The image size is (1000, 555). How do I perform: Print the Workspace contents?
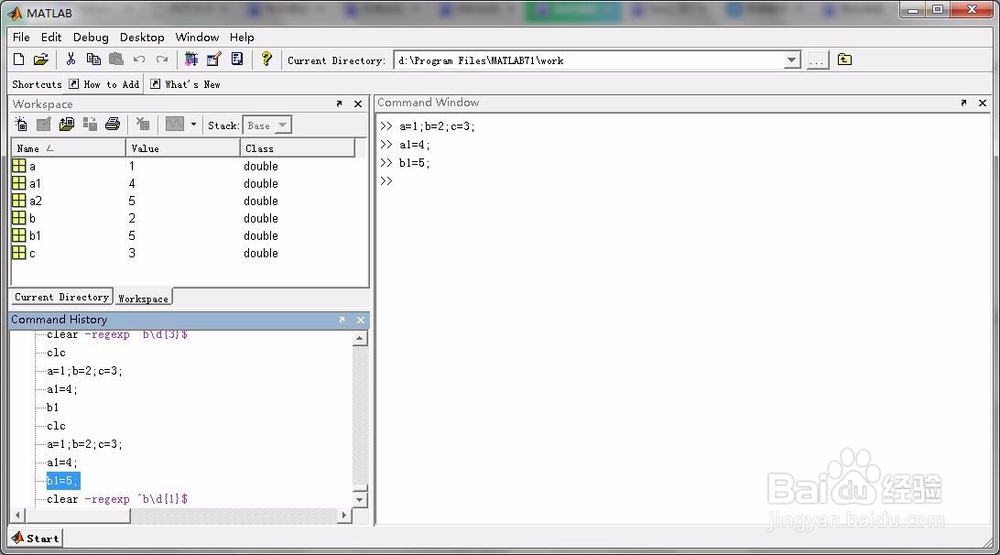(x=113, y=124)
